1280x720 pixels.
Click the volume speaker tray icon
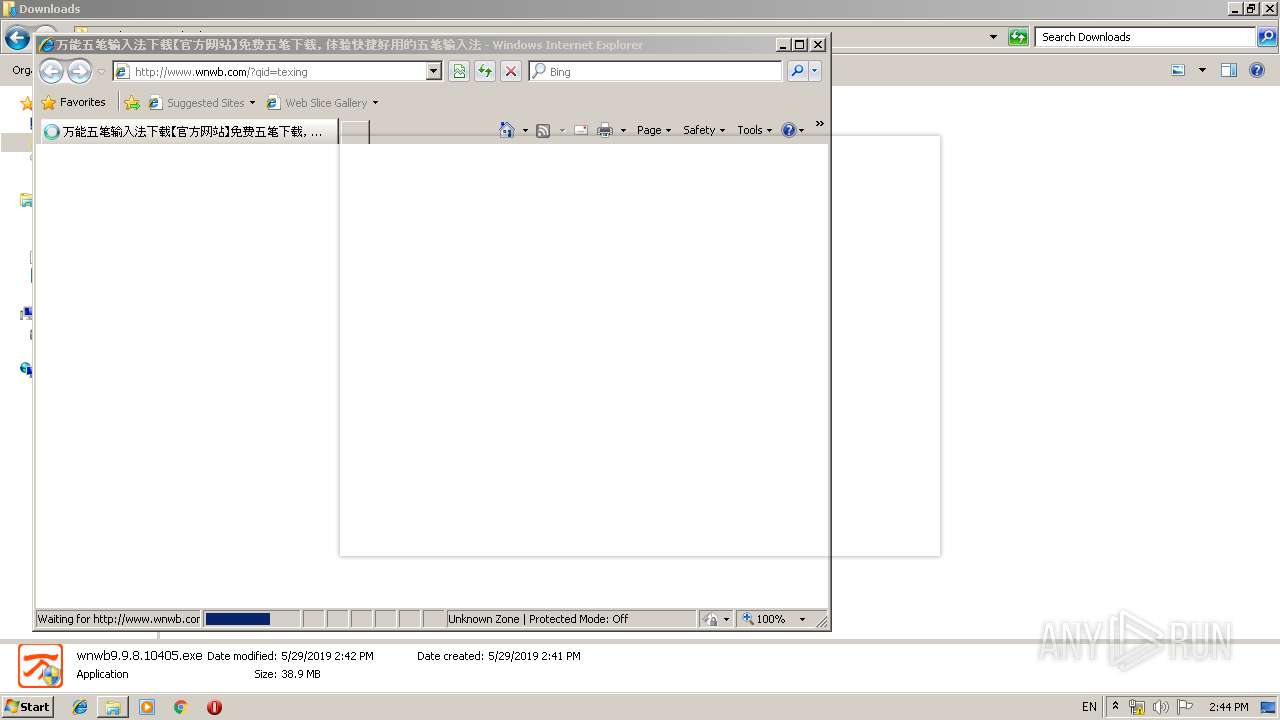(1161, 707)
